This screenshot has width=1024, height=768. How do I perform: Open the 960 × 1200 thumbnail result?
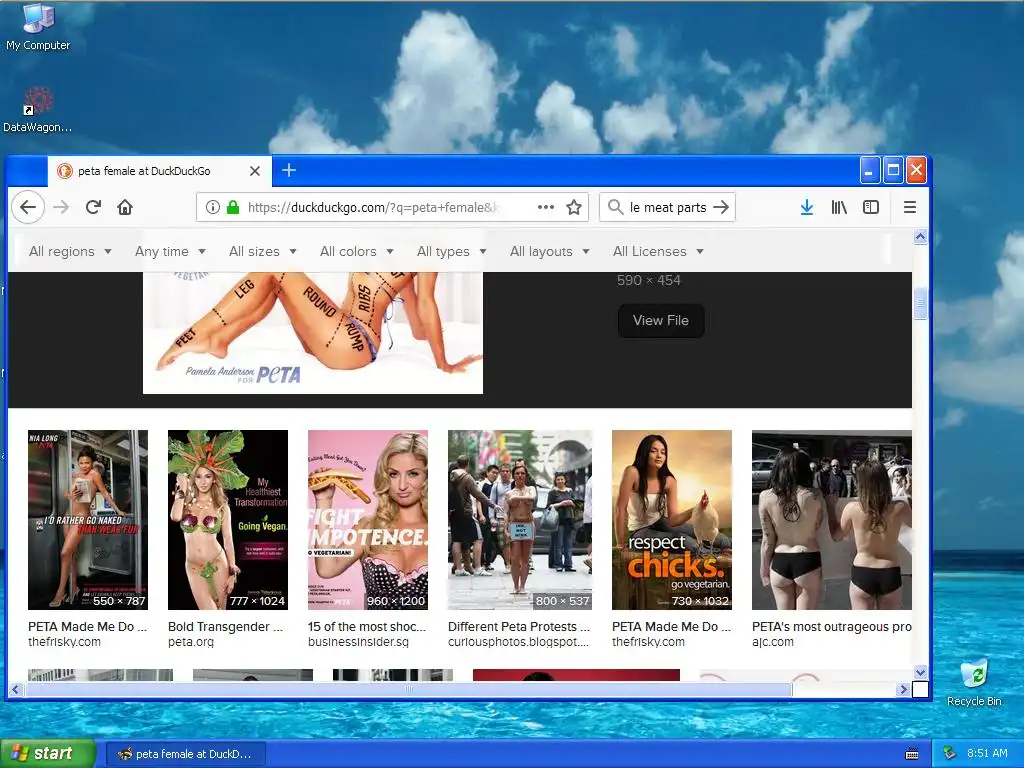368,520
